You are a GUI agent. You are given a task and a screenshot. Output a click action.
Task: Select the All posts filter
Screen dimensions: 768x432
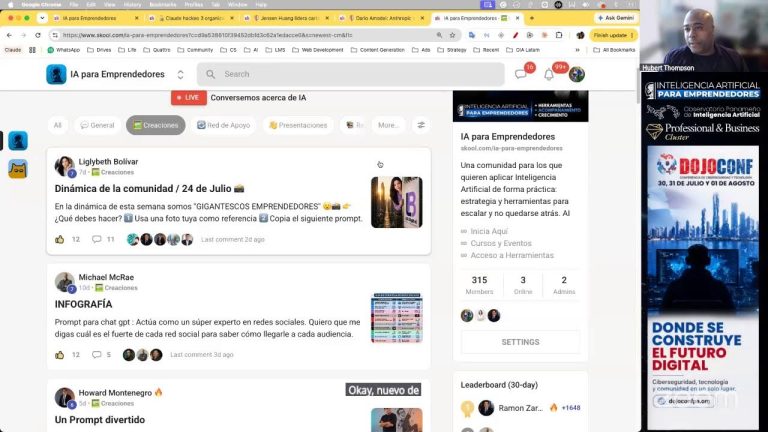click(58, 125)
